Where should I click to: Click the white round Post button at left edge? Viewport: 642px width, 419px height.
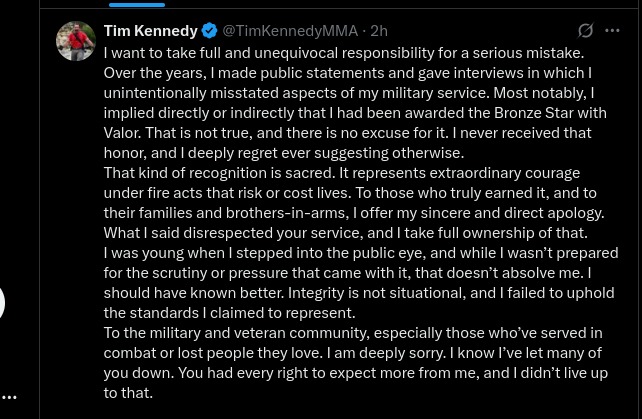[2, 303]
